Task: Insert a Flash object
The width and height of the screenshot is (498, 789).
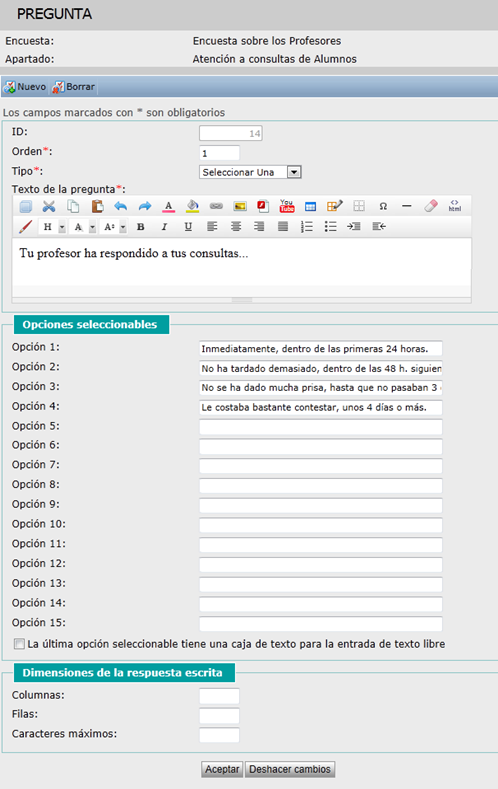Action: click(x=263, y=206)
